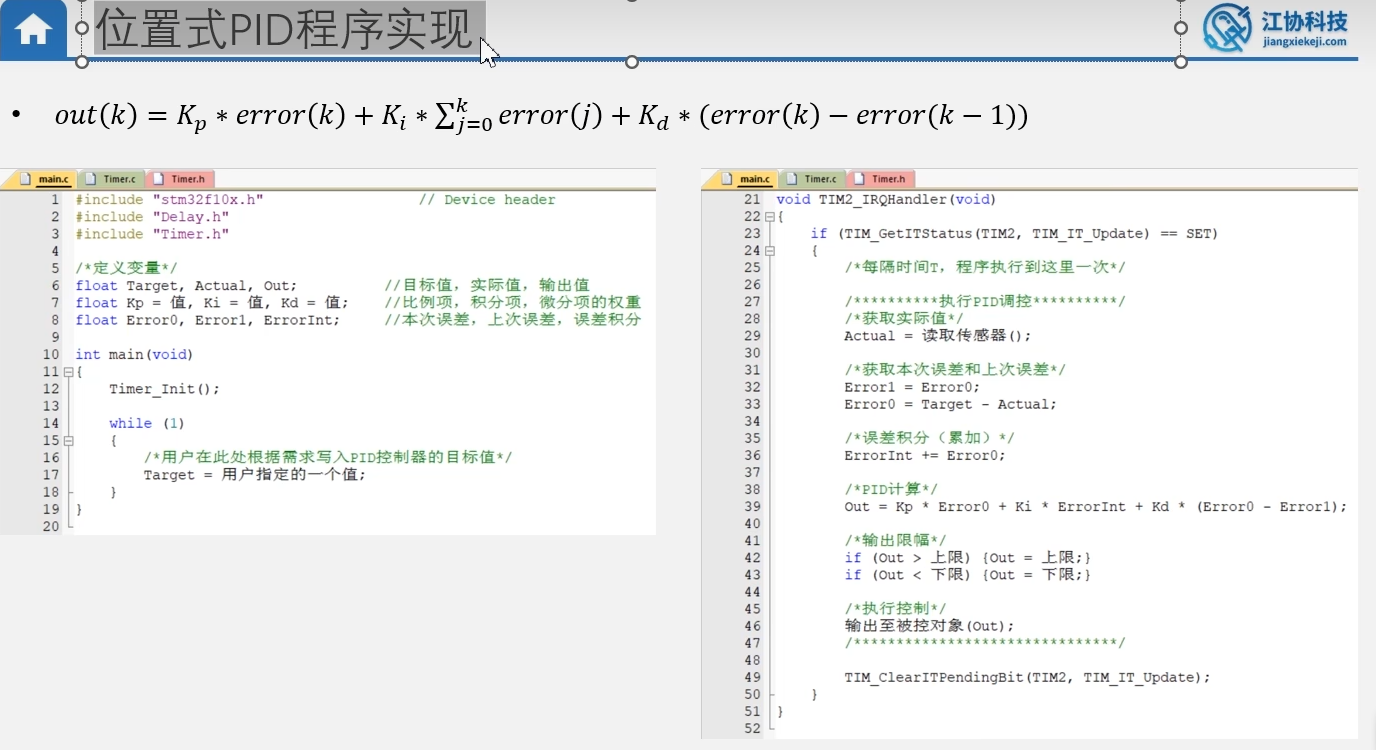This screenshot has height=750, width=1376.
Task: Click comment //目标值，实际值，输出值
Action: pos(487,285)
